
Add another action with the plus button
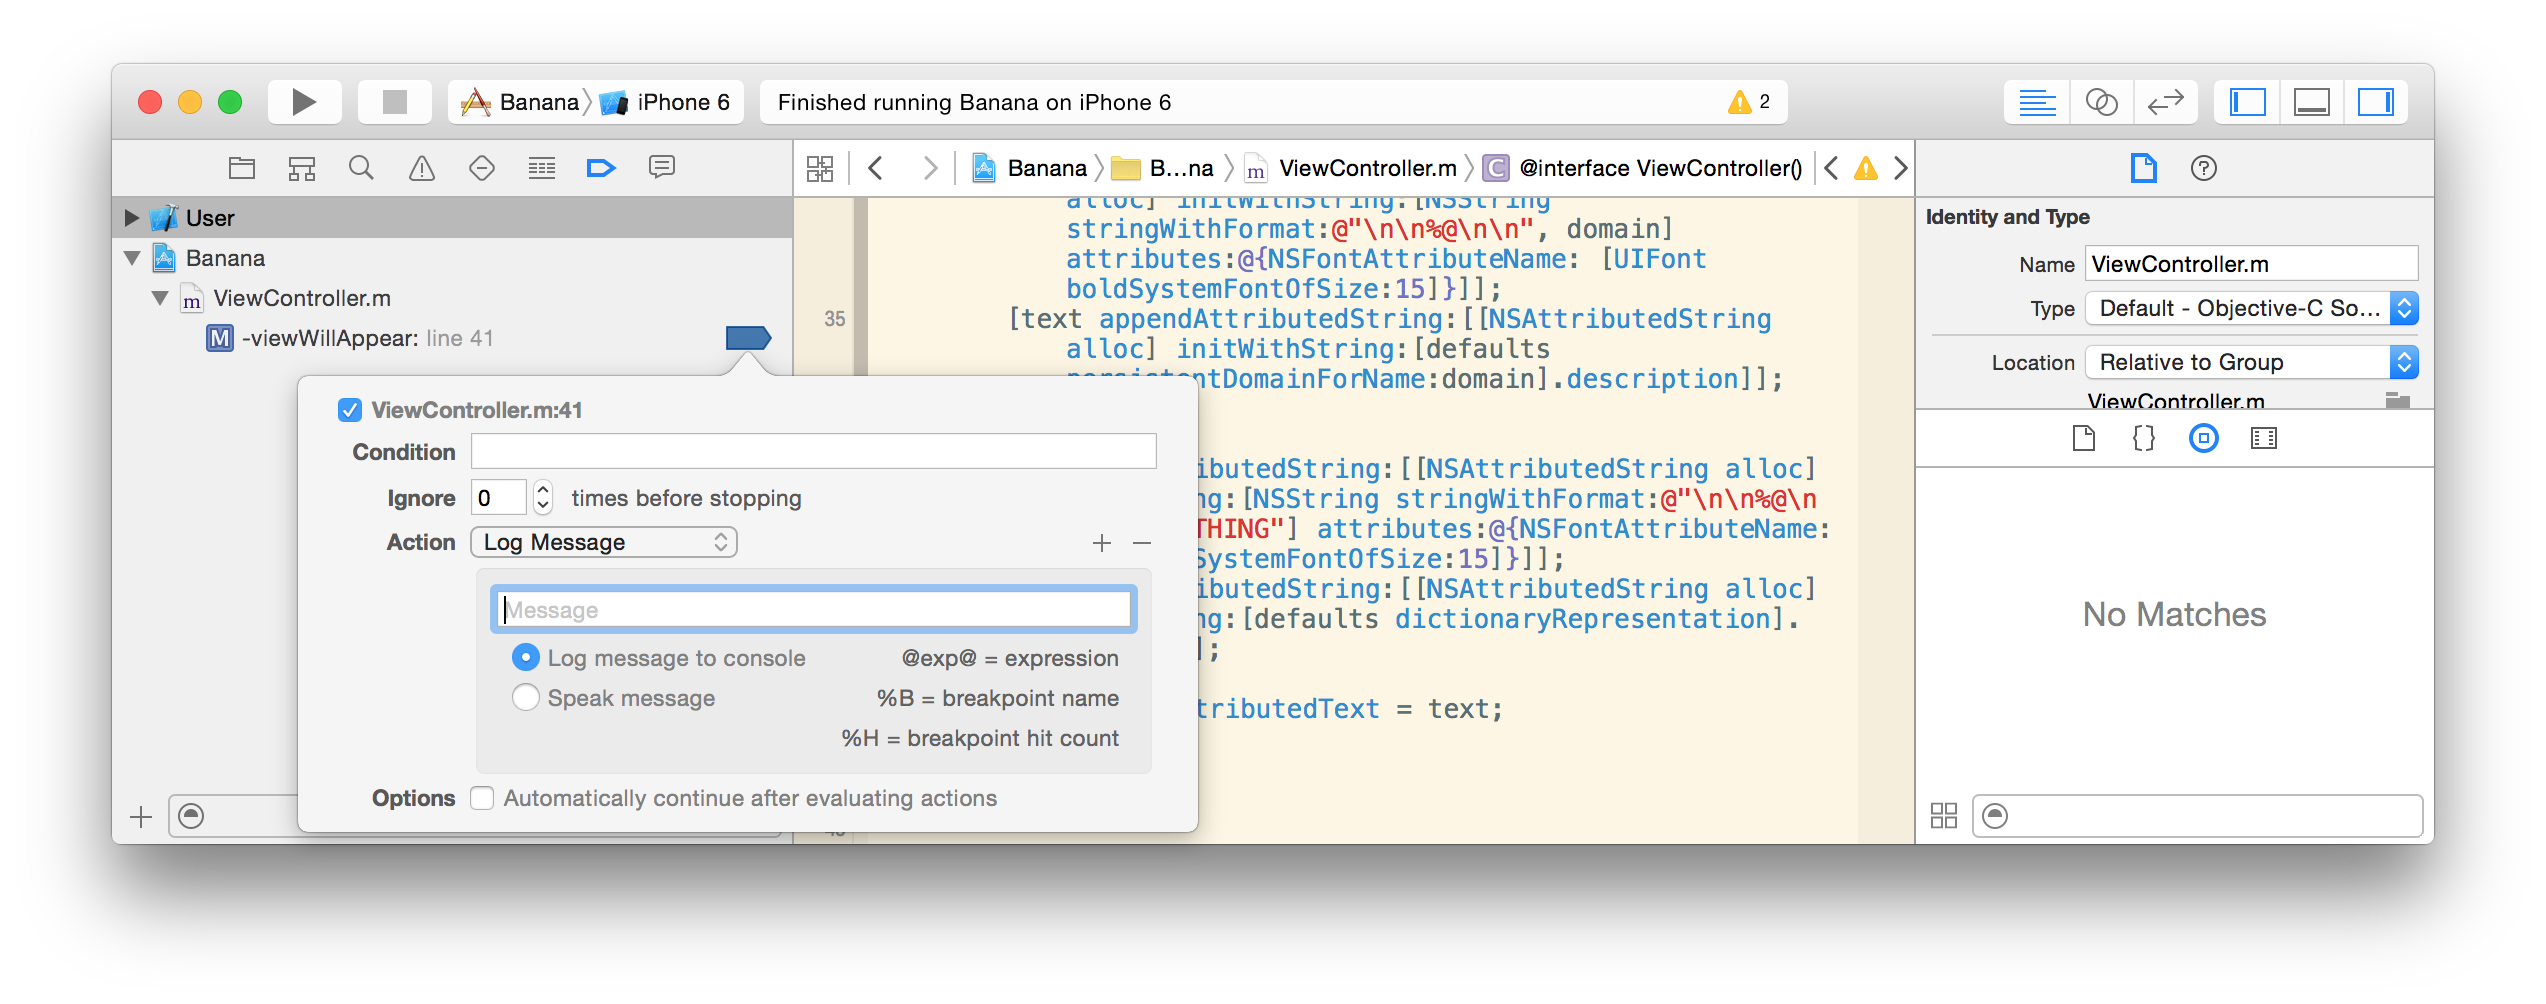[1102, 543]
